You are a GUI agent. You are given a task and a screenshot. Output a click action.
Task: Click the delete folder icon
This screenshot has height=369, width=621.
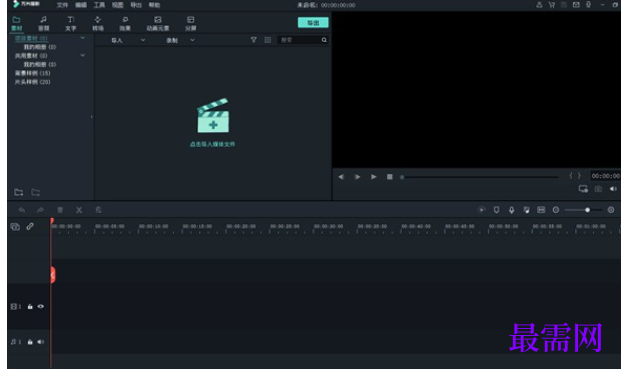(x=36, y=192)
